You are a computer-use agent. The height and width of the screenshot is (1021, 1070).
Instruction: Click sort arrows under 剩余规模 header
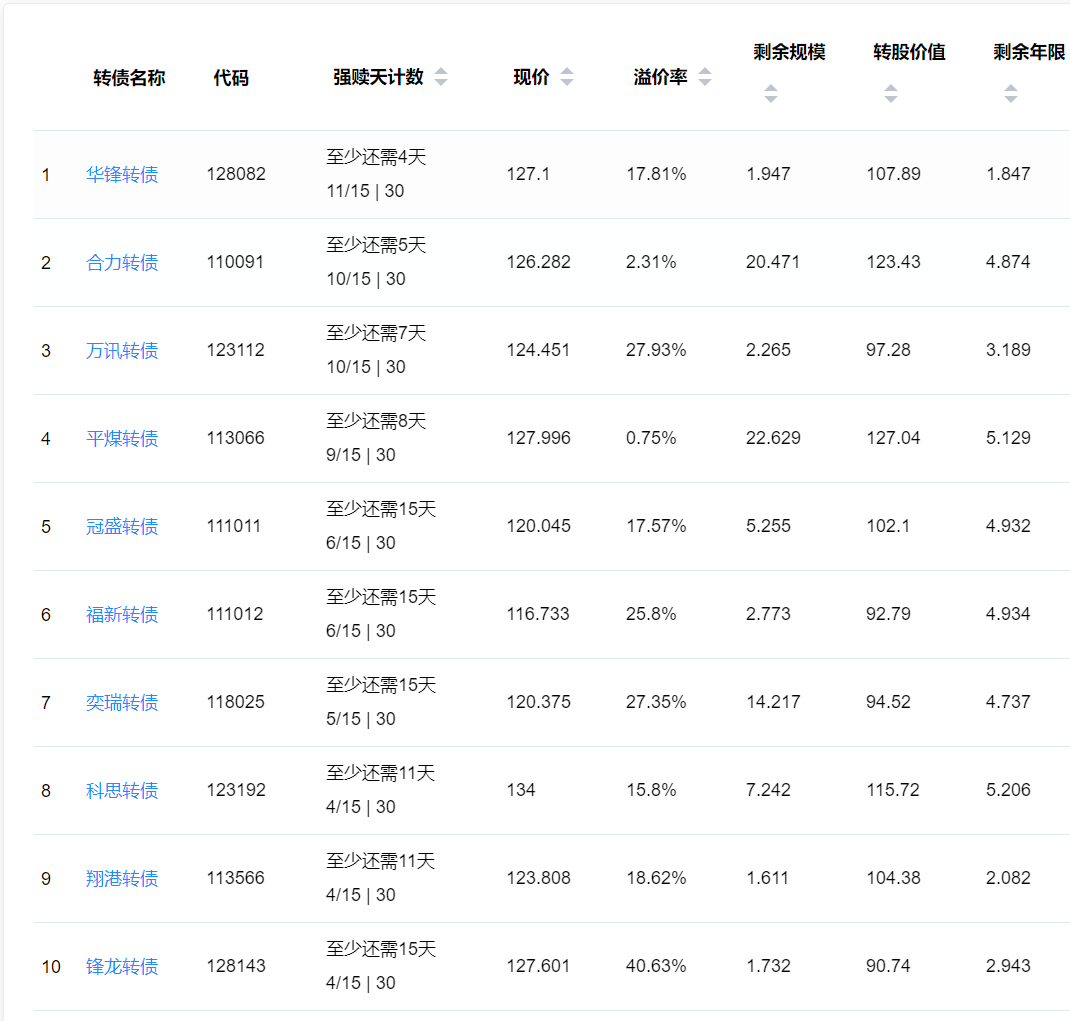click(x=770, y=94)
